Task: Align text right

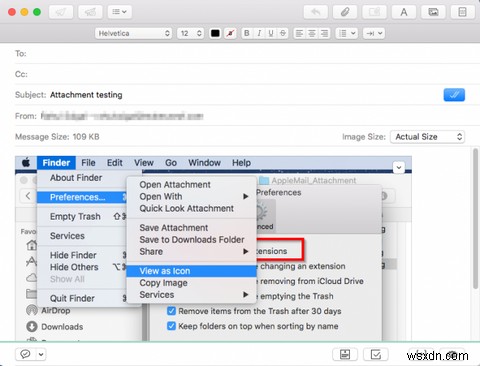Action: coord(324,33)
